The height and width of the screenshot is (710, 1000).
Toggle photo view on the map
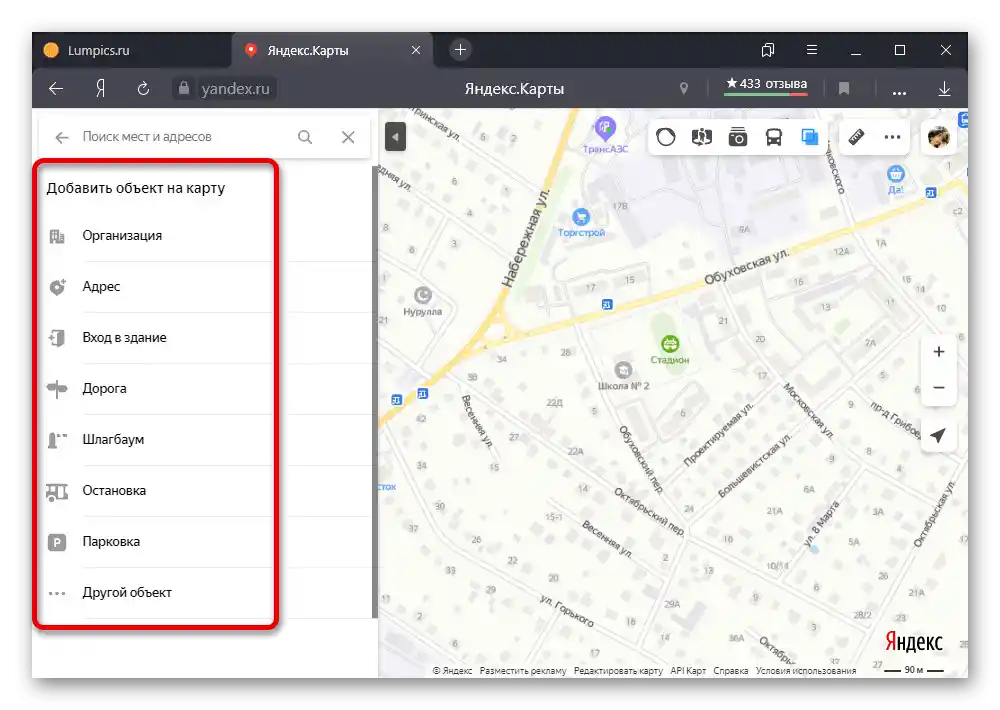737,136
